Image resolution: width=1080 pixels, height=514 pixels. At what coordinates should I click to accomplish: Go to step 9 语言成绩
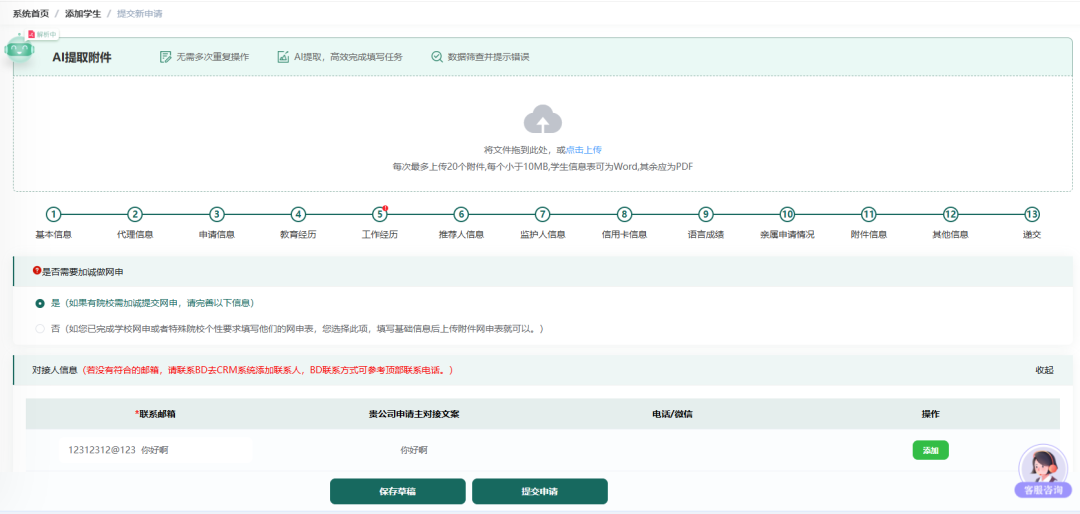[705, 214]
